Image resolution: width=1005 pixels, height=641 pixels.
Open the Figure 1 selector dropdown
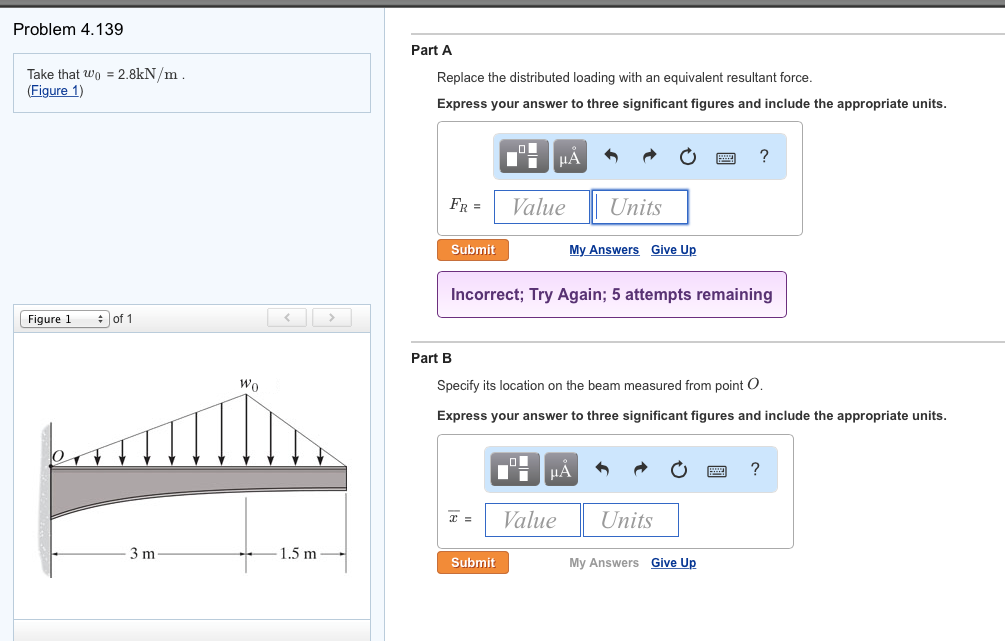click(x=63, y=318)
